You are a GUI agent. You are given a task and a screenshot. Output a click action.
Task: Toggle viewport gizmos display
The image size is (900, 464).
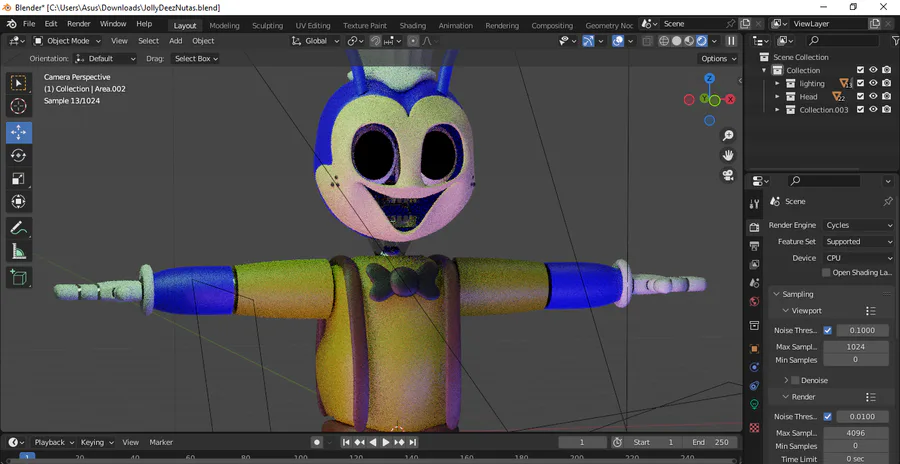pos(588,41)
